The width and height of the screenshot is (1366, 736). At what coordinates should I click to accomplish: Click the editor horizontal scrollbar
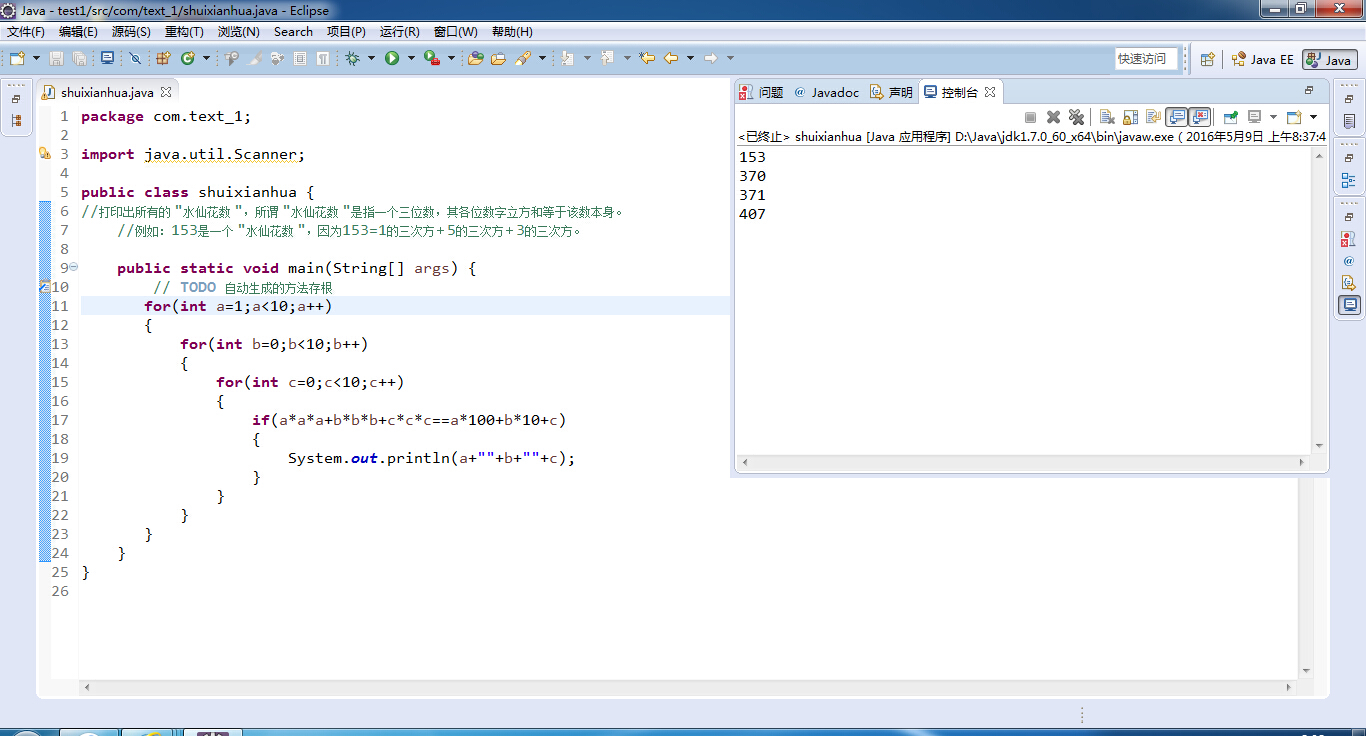coord(690,688)
